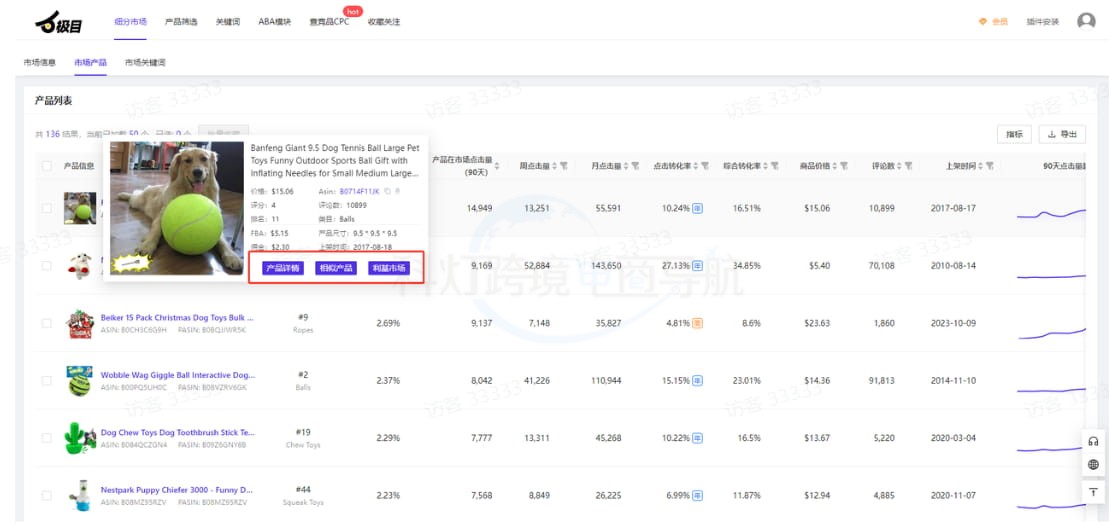The height and width of the screenshot is (528, 1109).
Task: Click the copy icon beside ASIN B0714F11JK
Action: pos(389,190)
